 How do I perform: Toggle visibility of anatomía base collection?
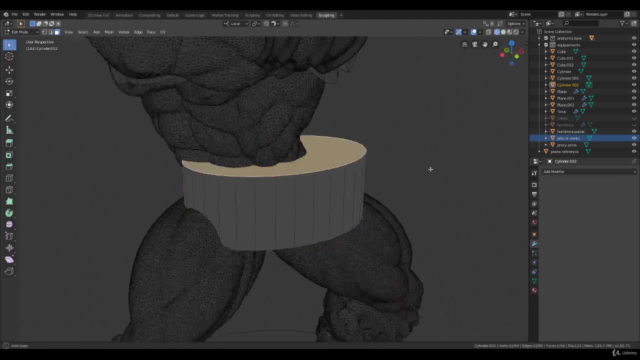(634, 38)
